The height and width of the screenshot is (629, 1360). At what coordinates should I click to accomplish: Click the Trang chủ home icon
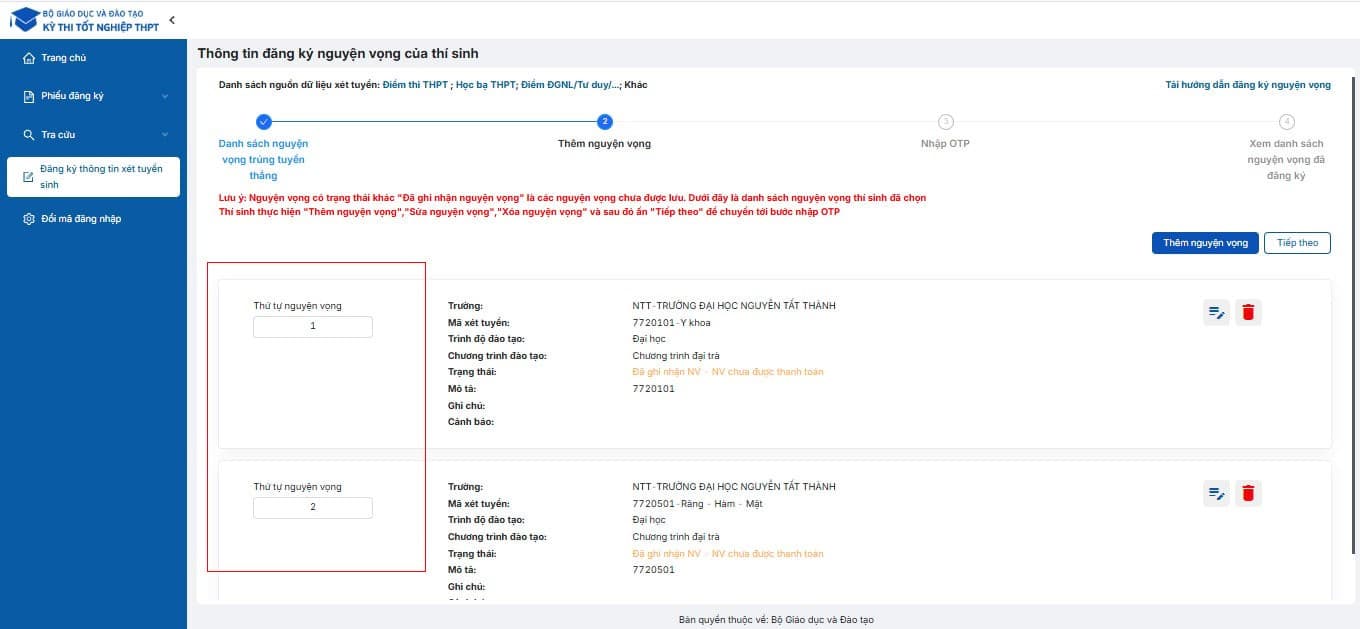pos(29,58)
